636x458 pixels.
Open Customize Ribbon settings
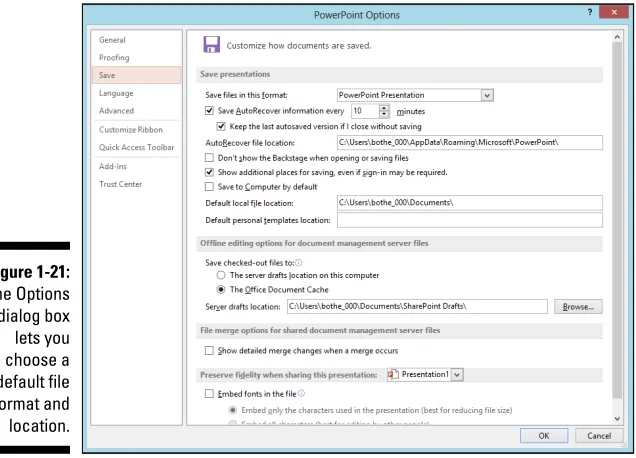[136, 130]
